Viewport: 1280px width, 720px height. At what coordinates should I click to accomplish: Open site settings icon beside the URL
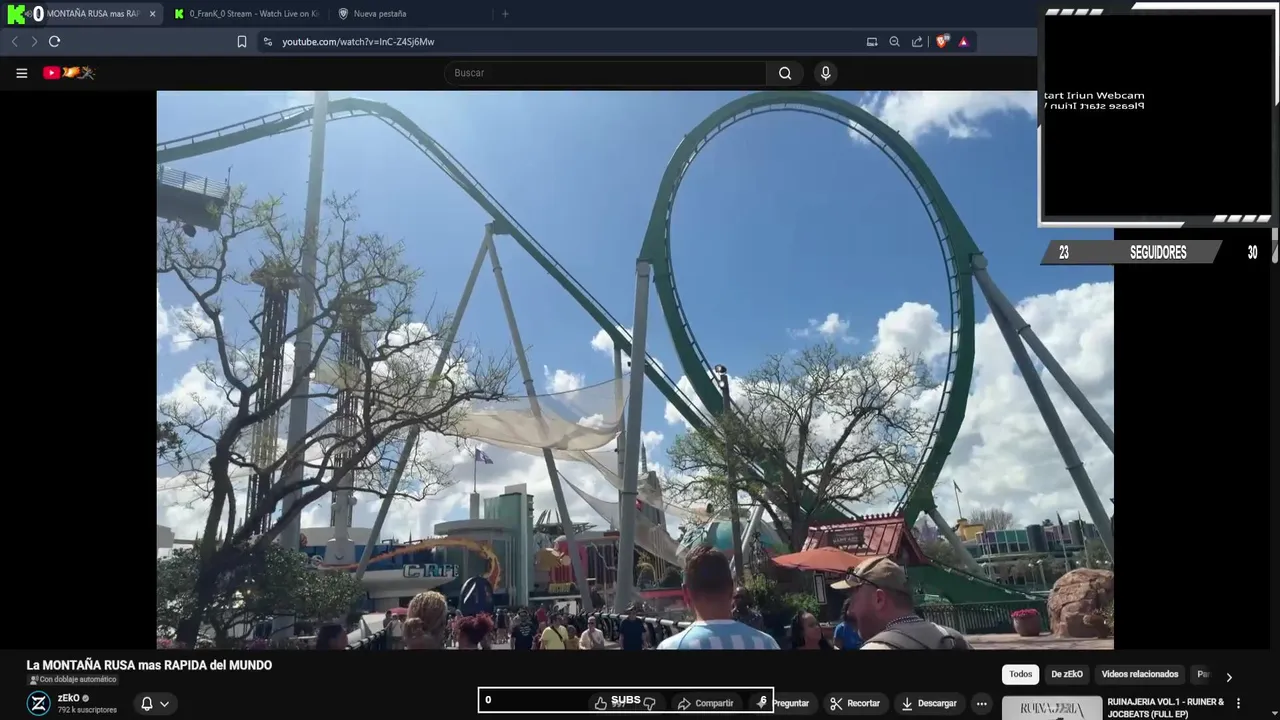267,41
